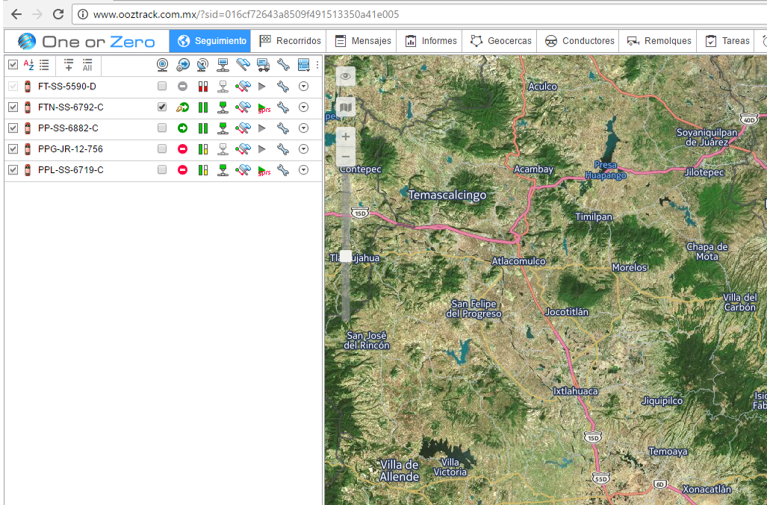
Task: Click the truck messages column header icon
Action: click(263, 65)
